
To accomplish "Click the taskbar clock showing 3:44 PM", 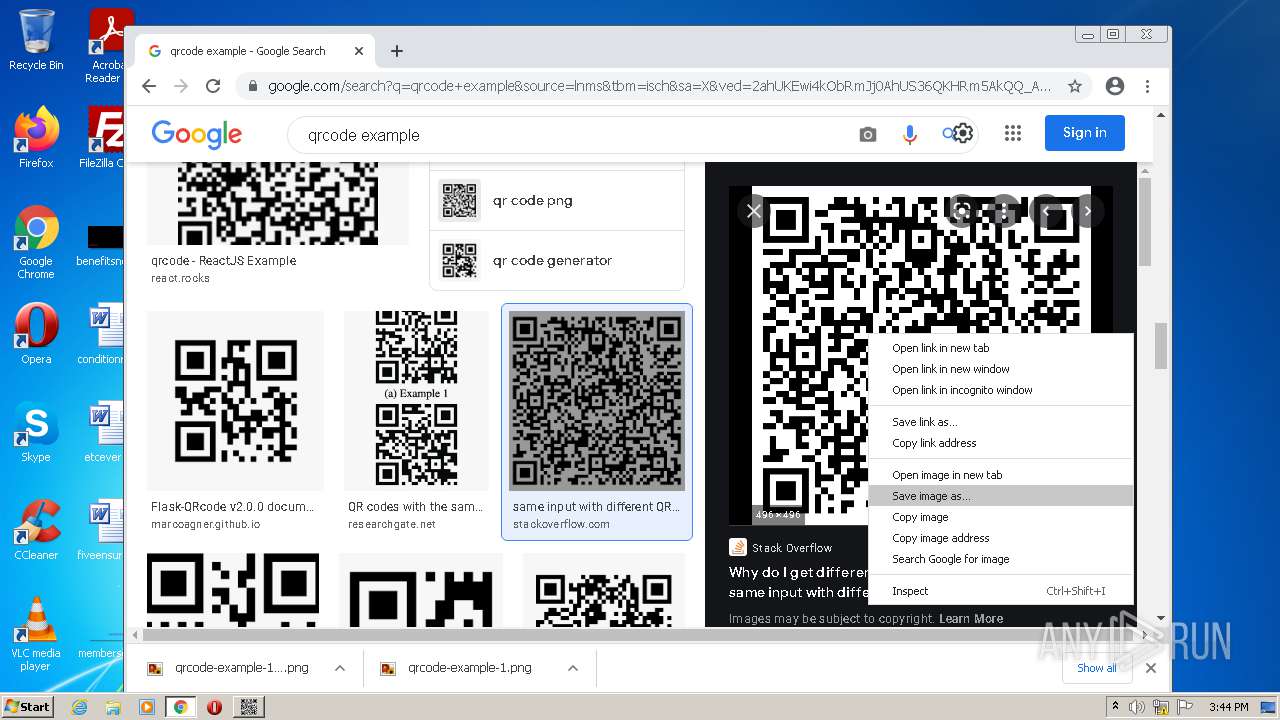I will pos(1229,707).
